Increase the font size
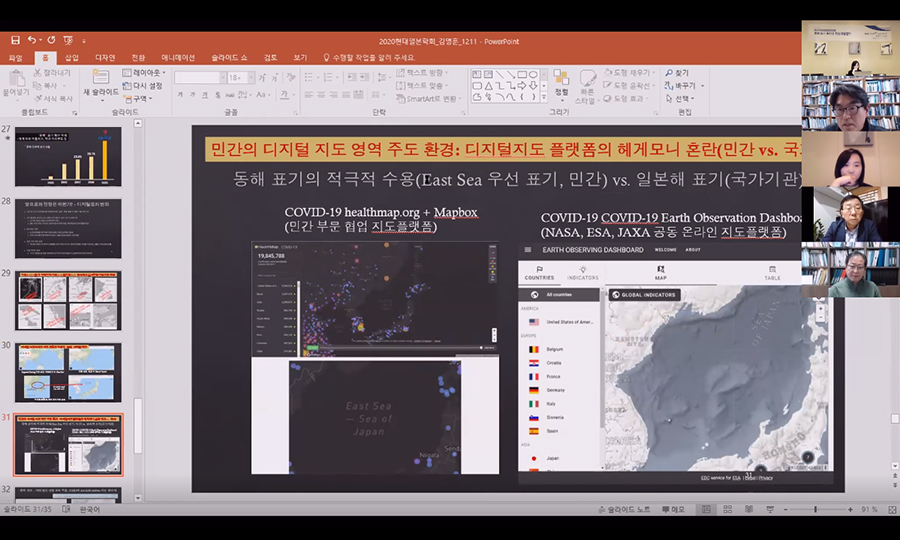The width and height of the screenshot is (900, 540). (262, 77)
